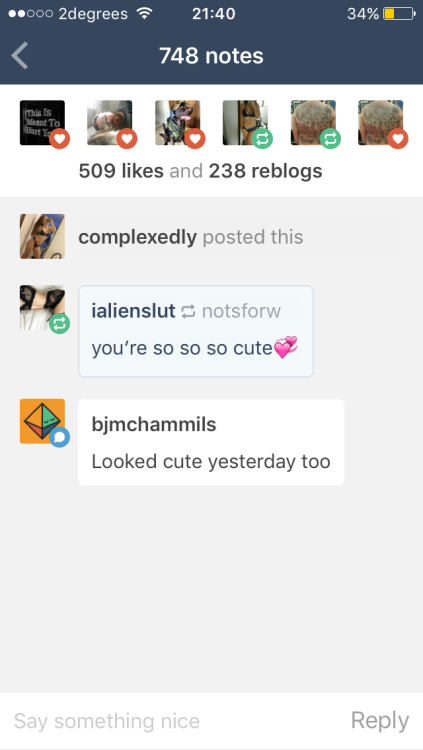Tap the 748 notes title

tap(211, 56)
